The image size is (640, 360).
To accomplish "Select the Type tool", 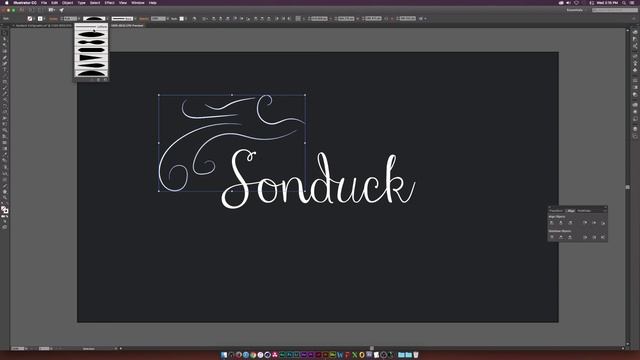I will pyautogui.click(x=4, y=69).
